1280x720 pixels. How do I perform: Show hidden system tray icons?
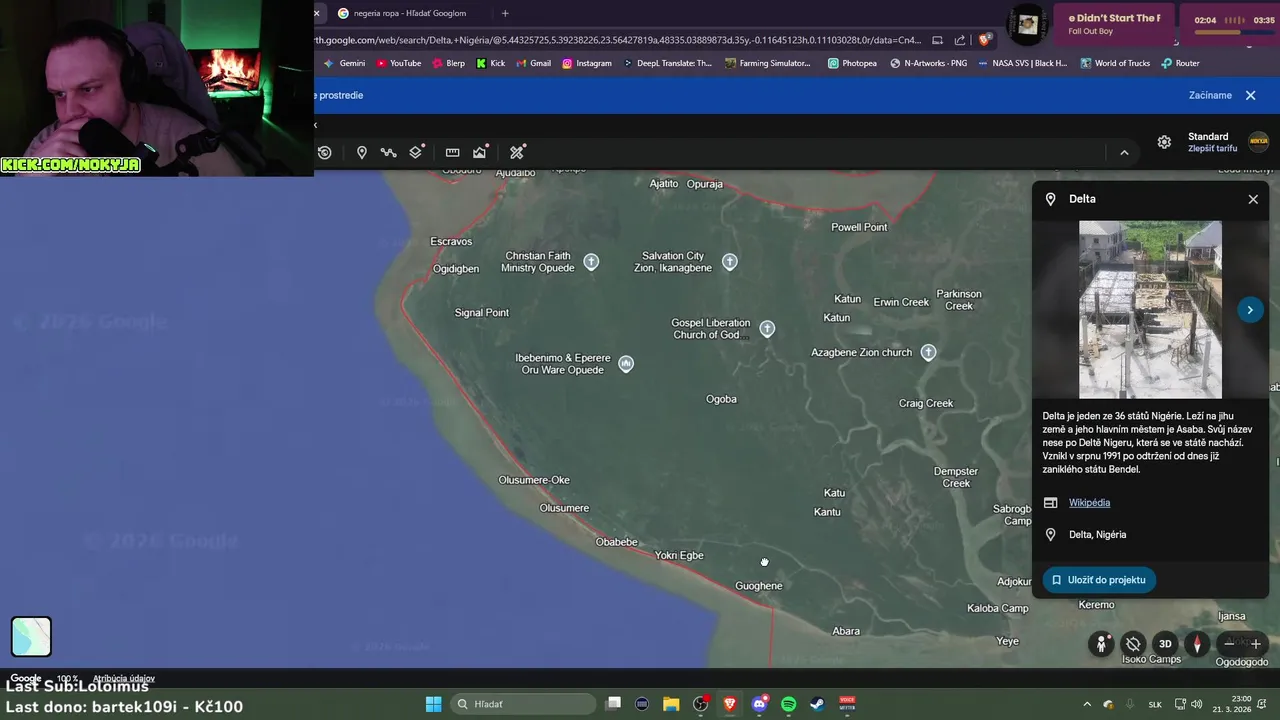1087,704
